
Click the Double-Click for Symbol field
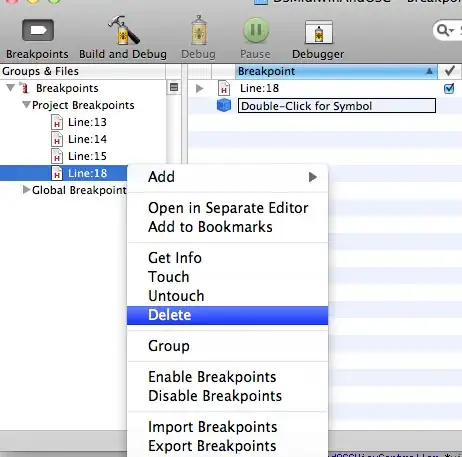[337, 106]
